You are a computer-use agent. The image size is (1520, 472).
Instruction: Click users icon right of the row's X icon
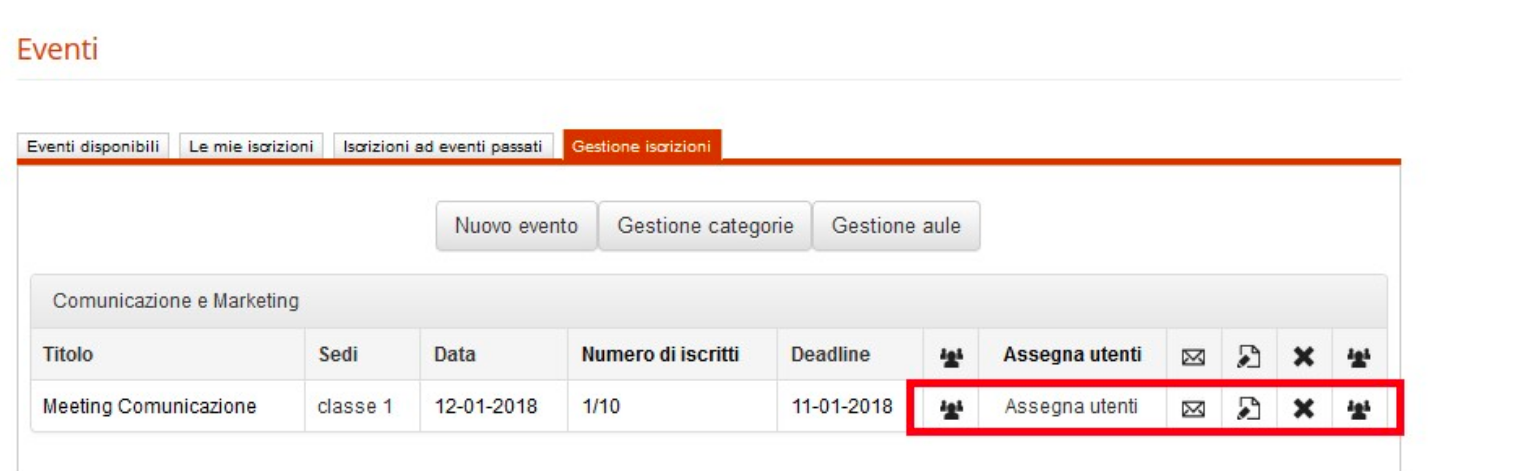1358,408
